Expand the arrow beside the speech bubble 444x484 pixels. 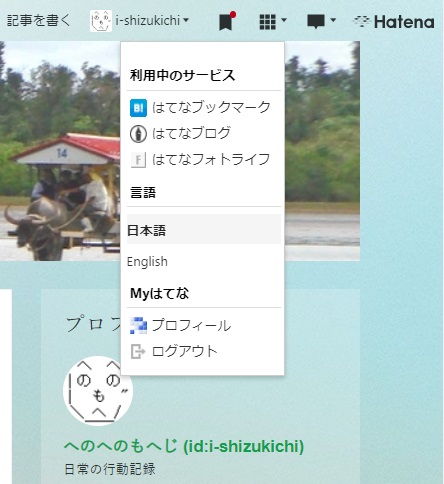click(x=333, y=20)
